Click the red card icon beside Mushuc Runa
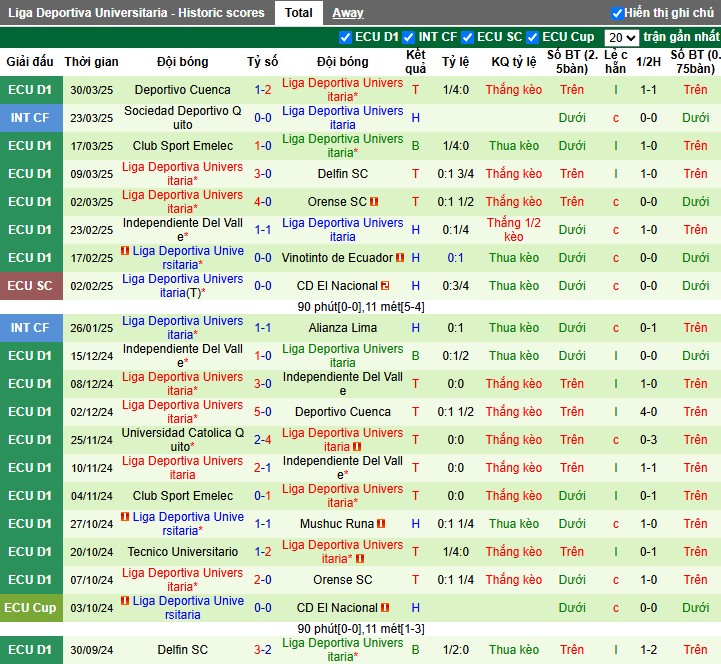Screen dimensions: 721x664 [381, 524]
